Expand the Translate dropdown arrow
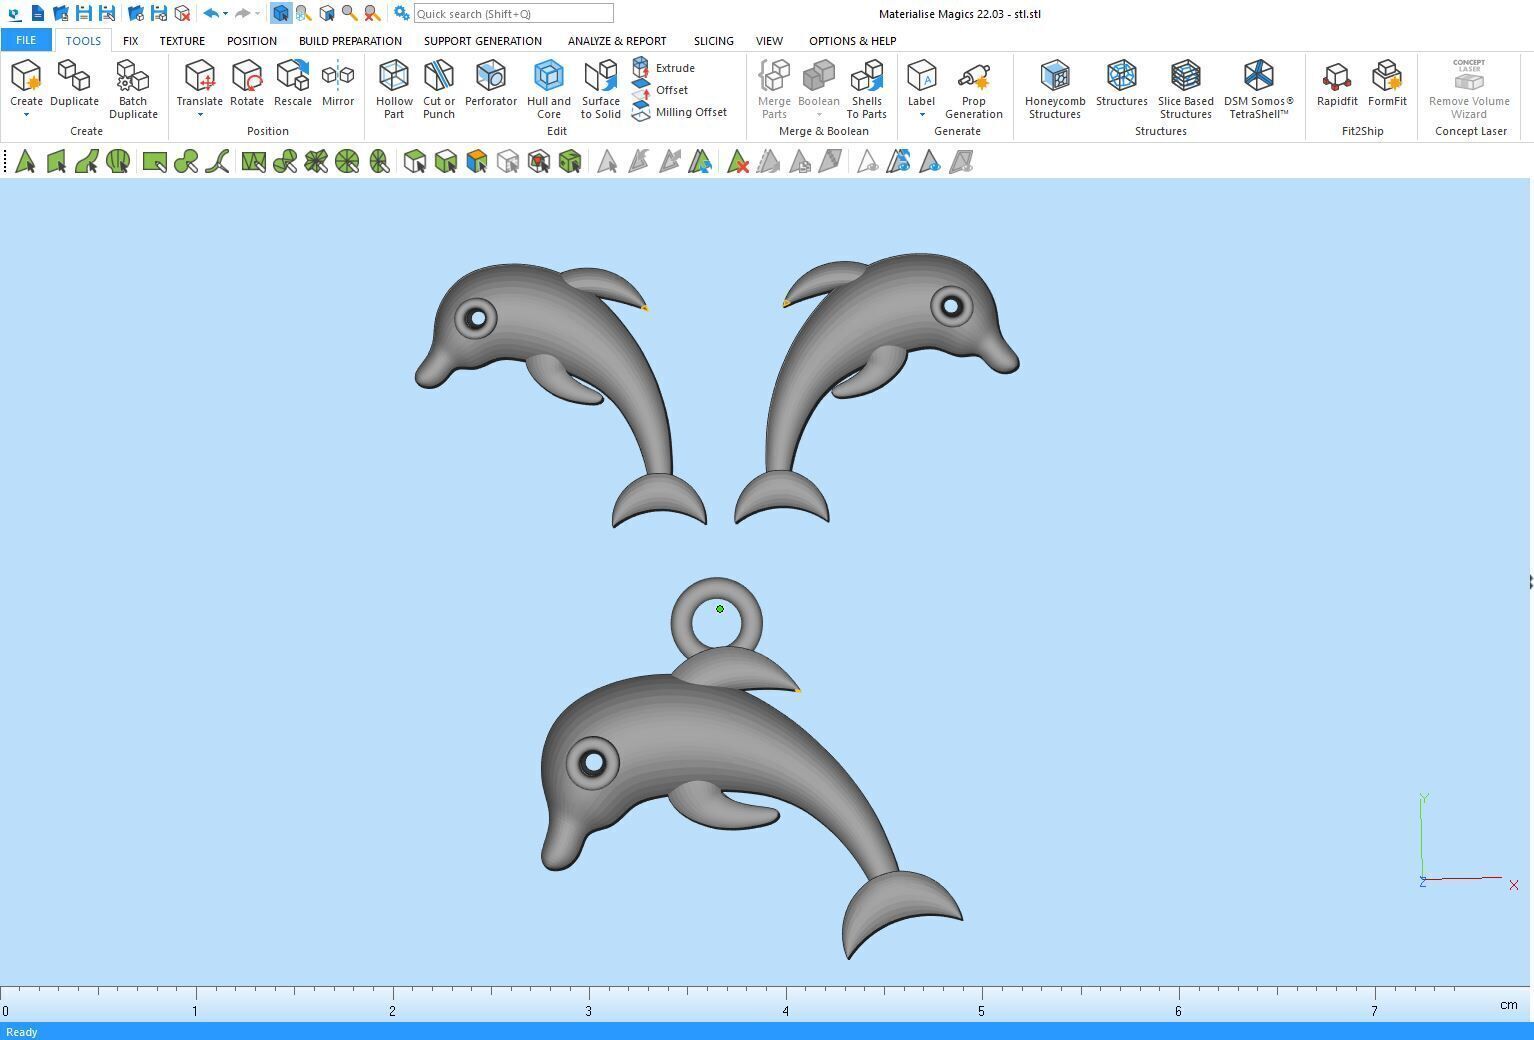This screenshot has height=1040, width=1534. (x=199, y=115)
